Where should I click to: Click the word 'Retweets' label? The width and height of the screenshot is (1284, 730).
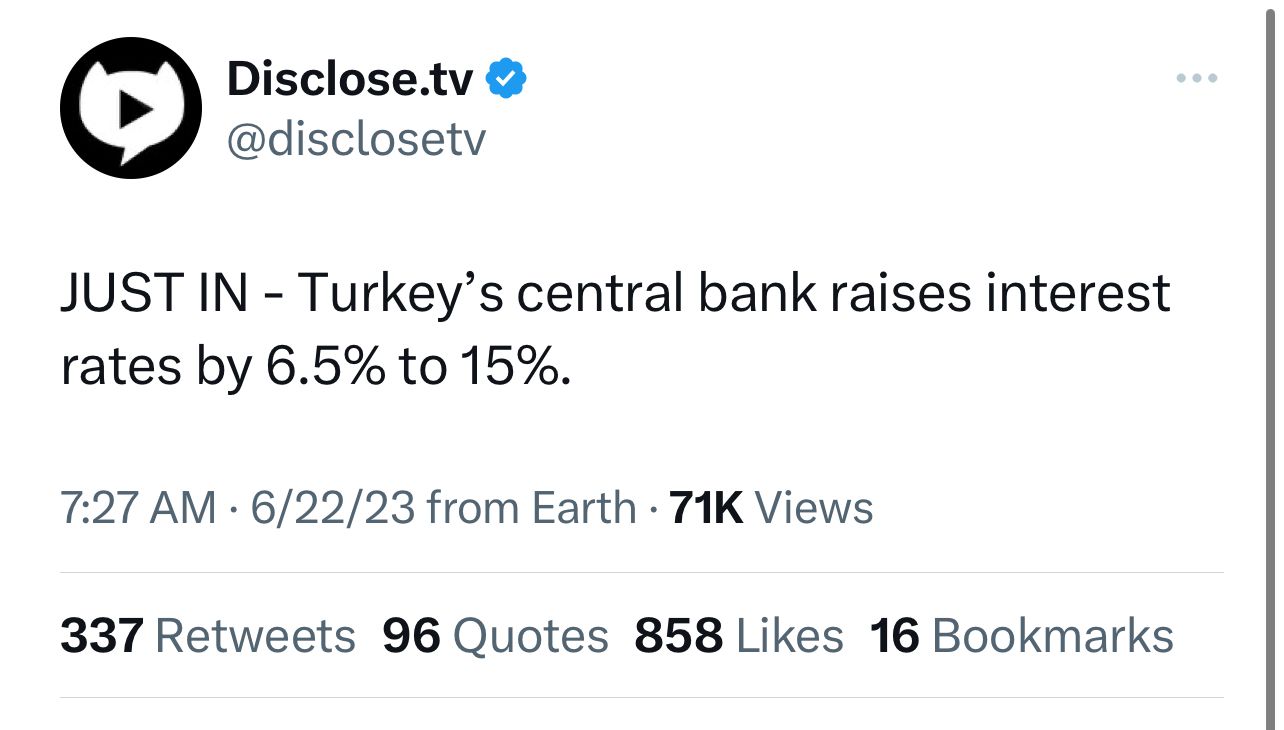tap(256, 636)
